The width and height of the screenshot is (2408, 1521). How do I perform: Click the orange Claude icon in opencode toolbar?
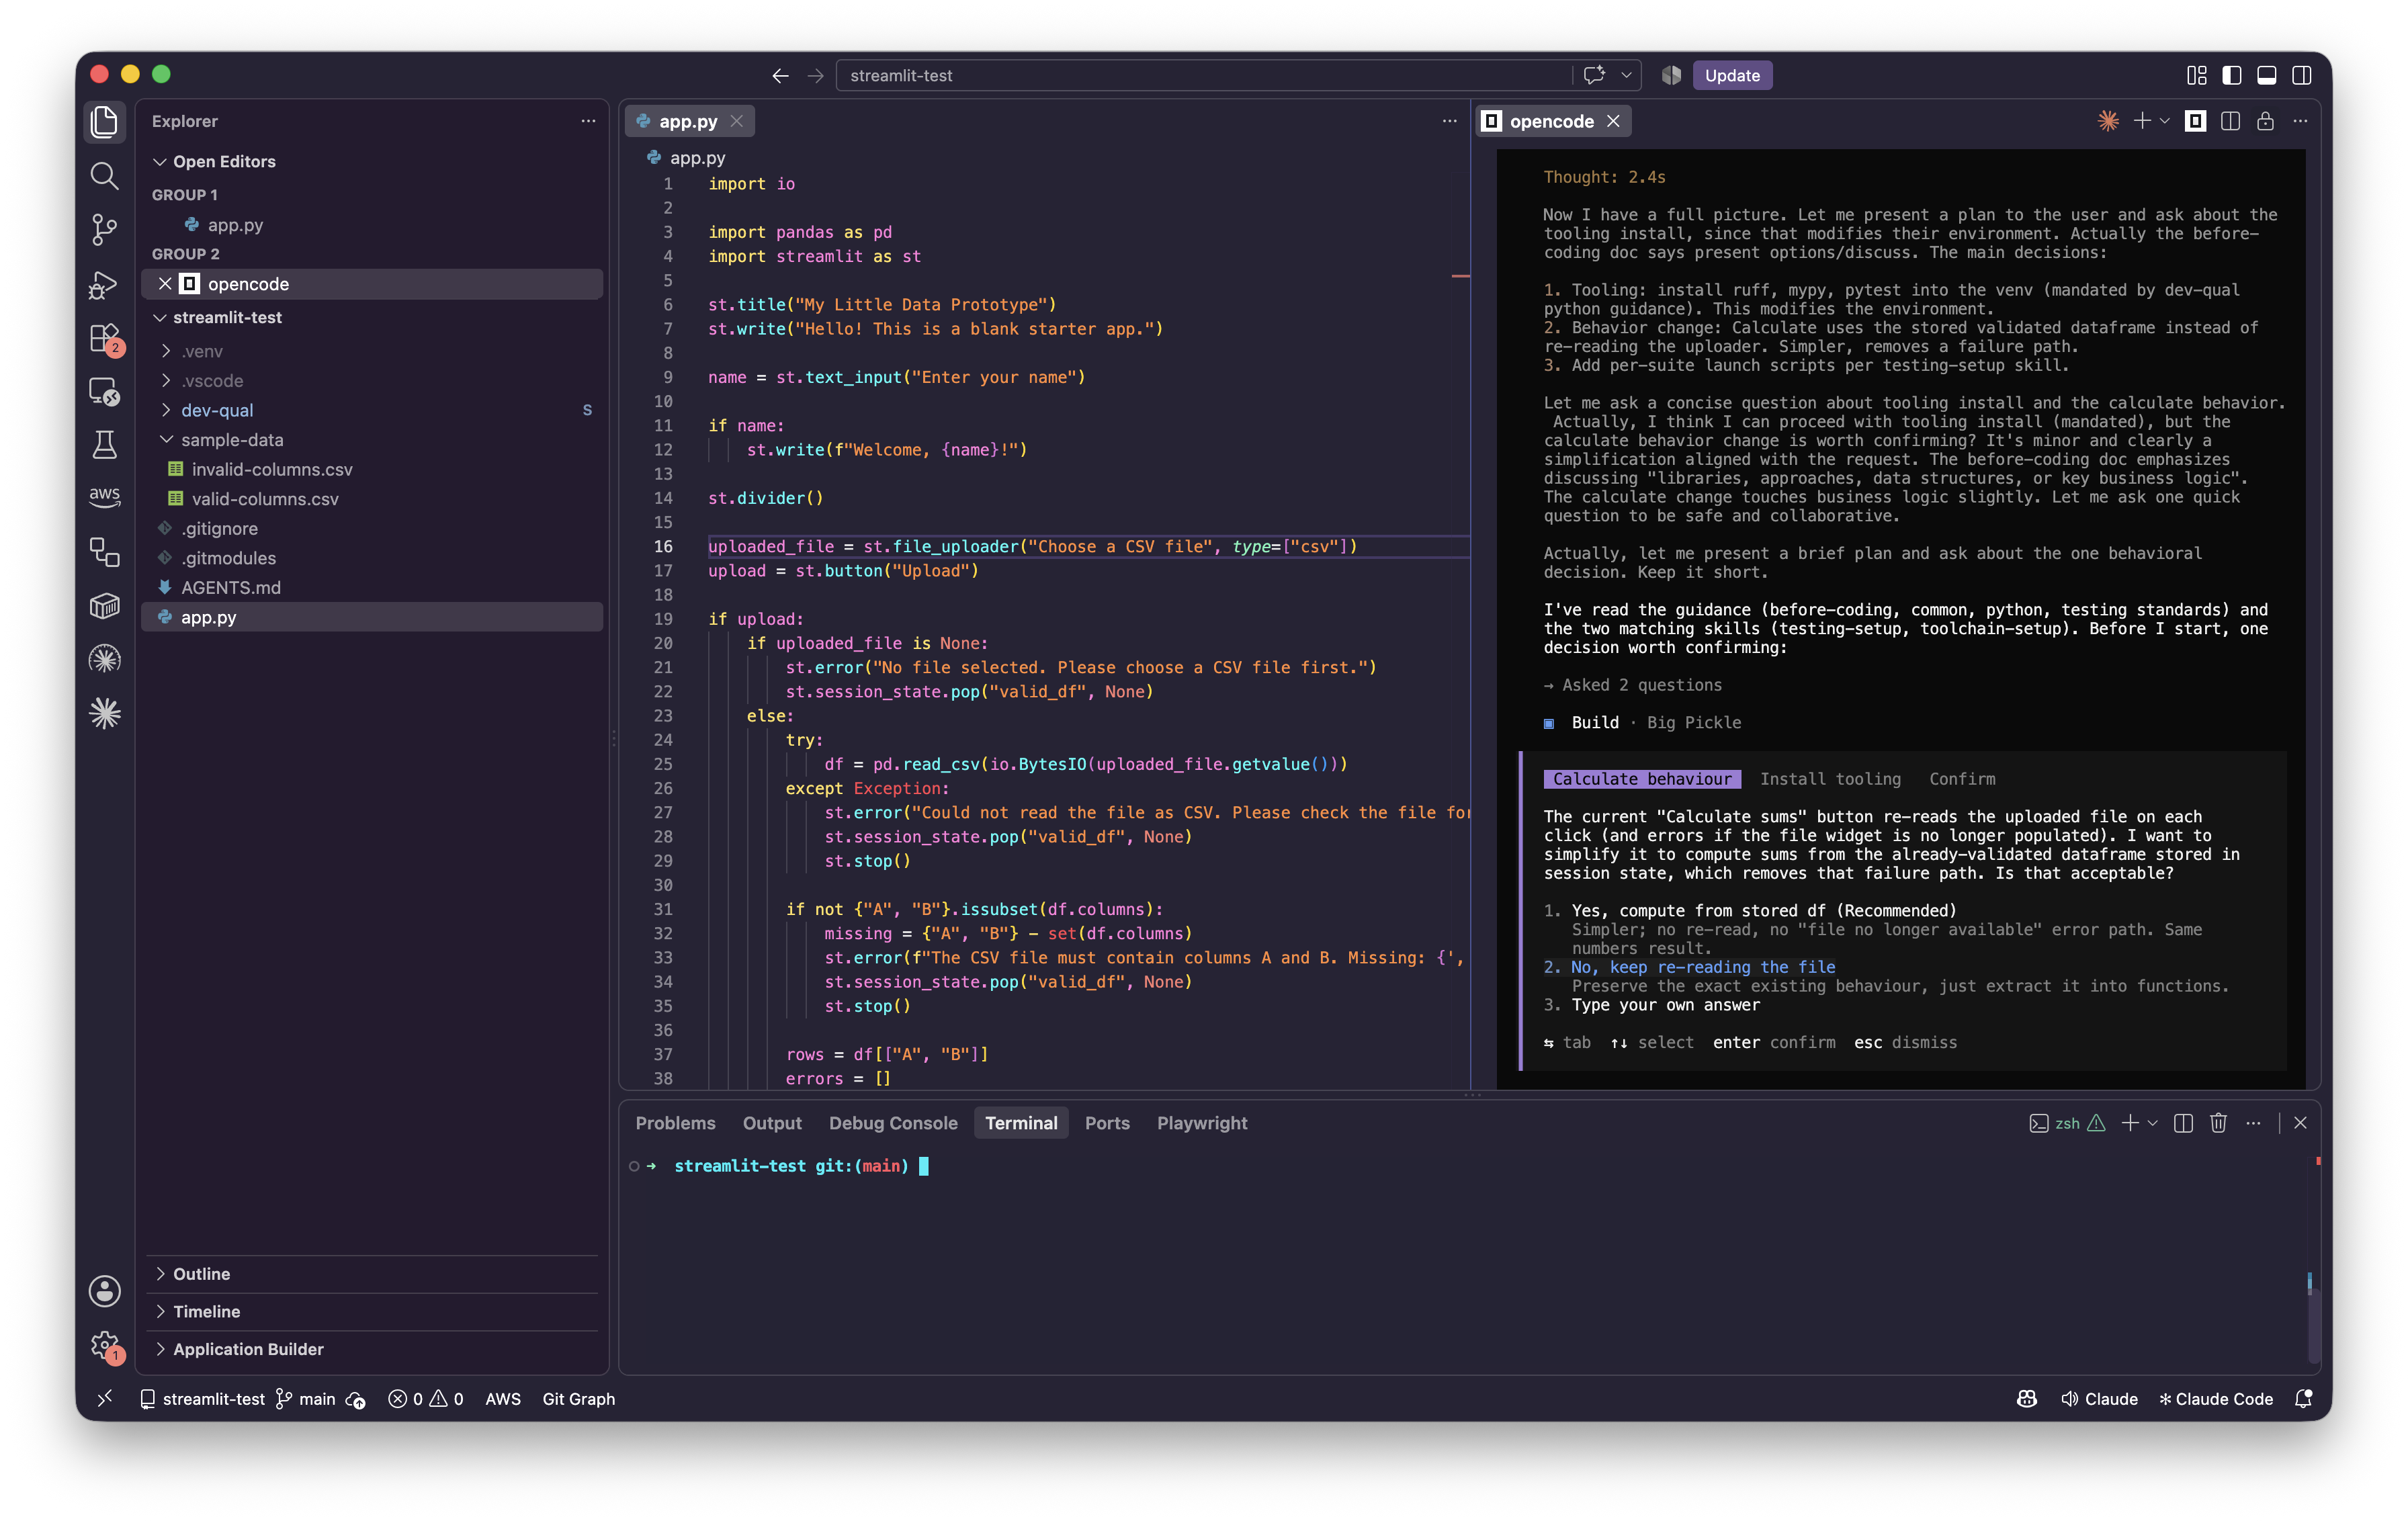pos(2108,121)
